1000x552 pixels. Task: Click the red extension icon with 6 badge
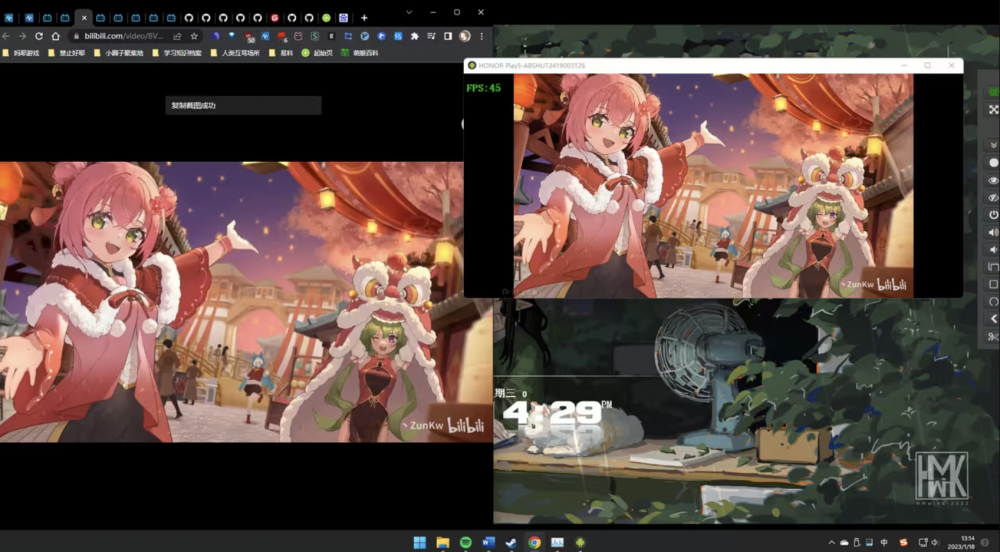tap(282, 37)
